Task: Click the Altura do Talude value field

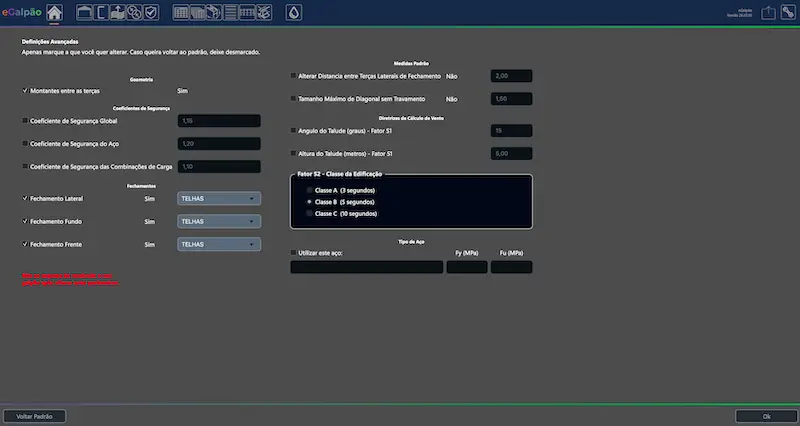Action: point(511,154)
